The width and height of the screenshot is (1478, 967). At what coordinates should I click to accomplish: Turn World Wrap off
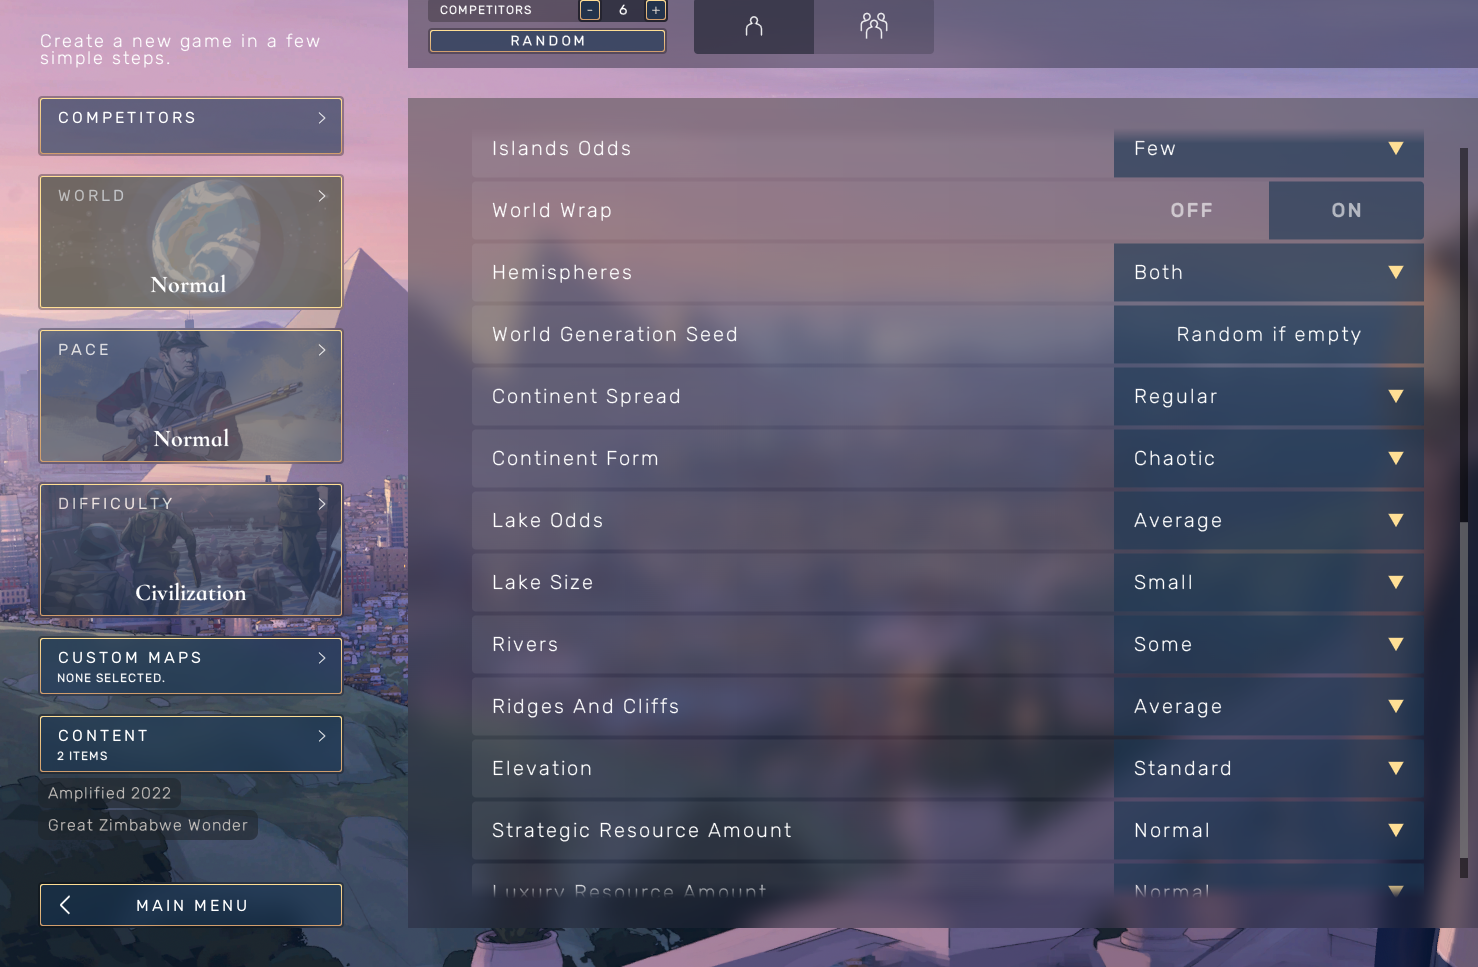click(x=1191, y=211)
